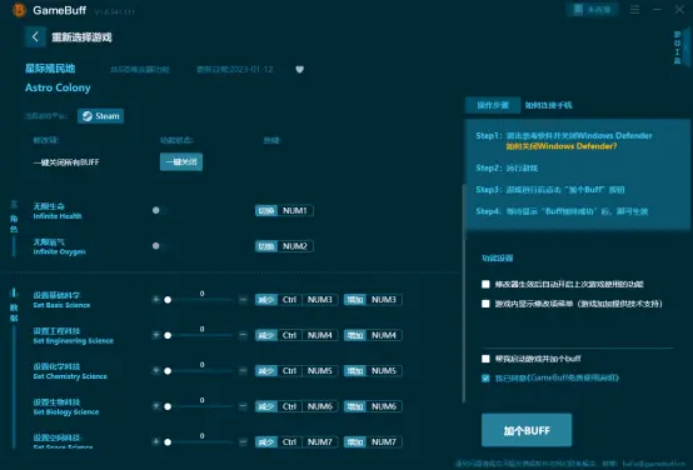Screen dimensions: 693x470
Task: Go back using the arrow beside 重新选择游戏
Action: [x=35, y=37]
